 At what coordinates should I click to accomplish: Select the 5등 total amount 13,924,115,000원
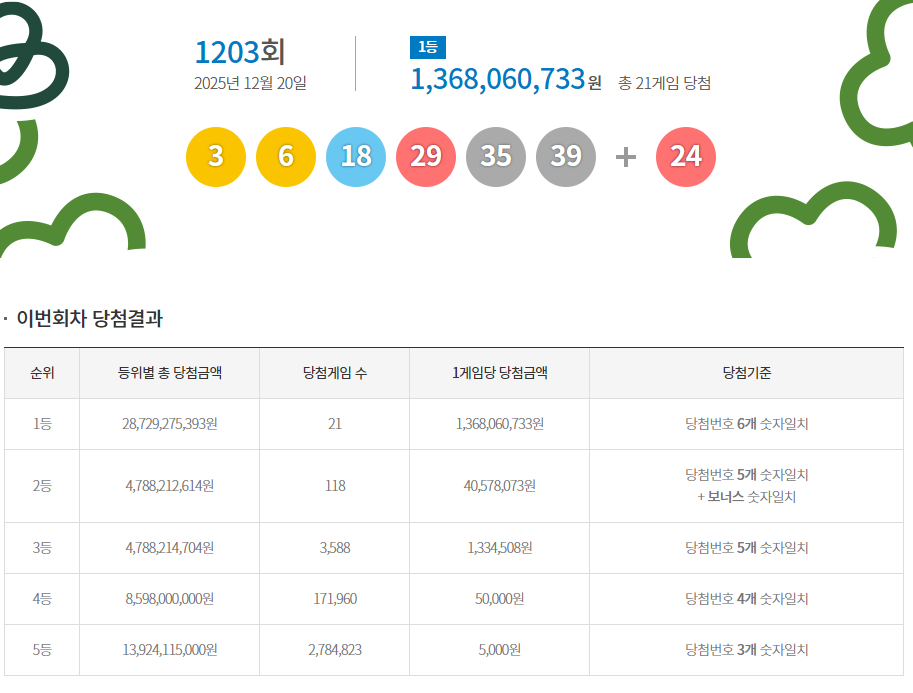[x=170, y=650]
